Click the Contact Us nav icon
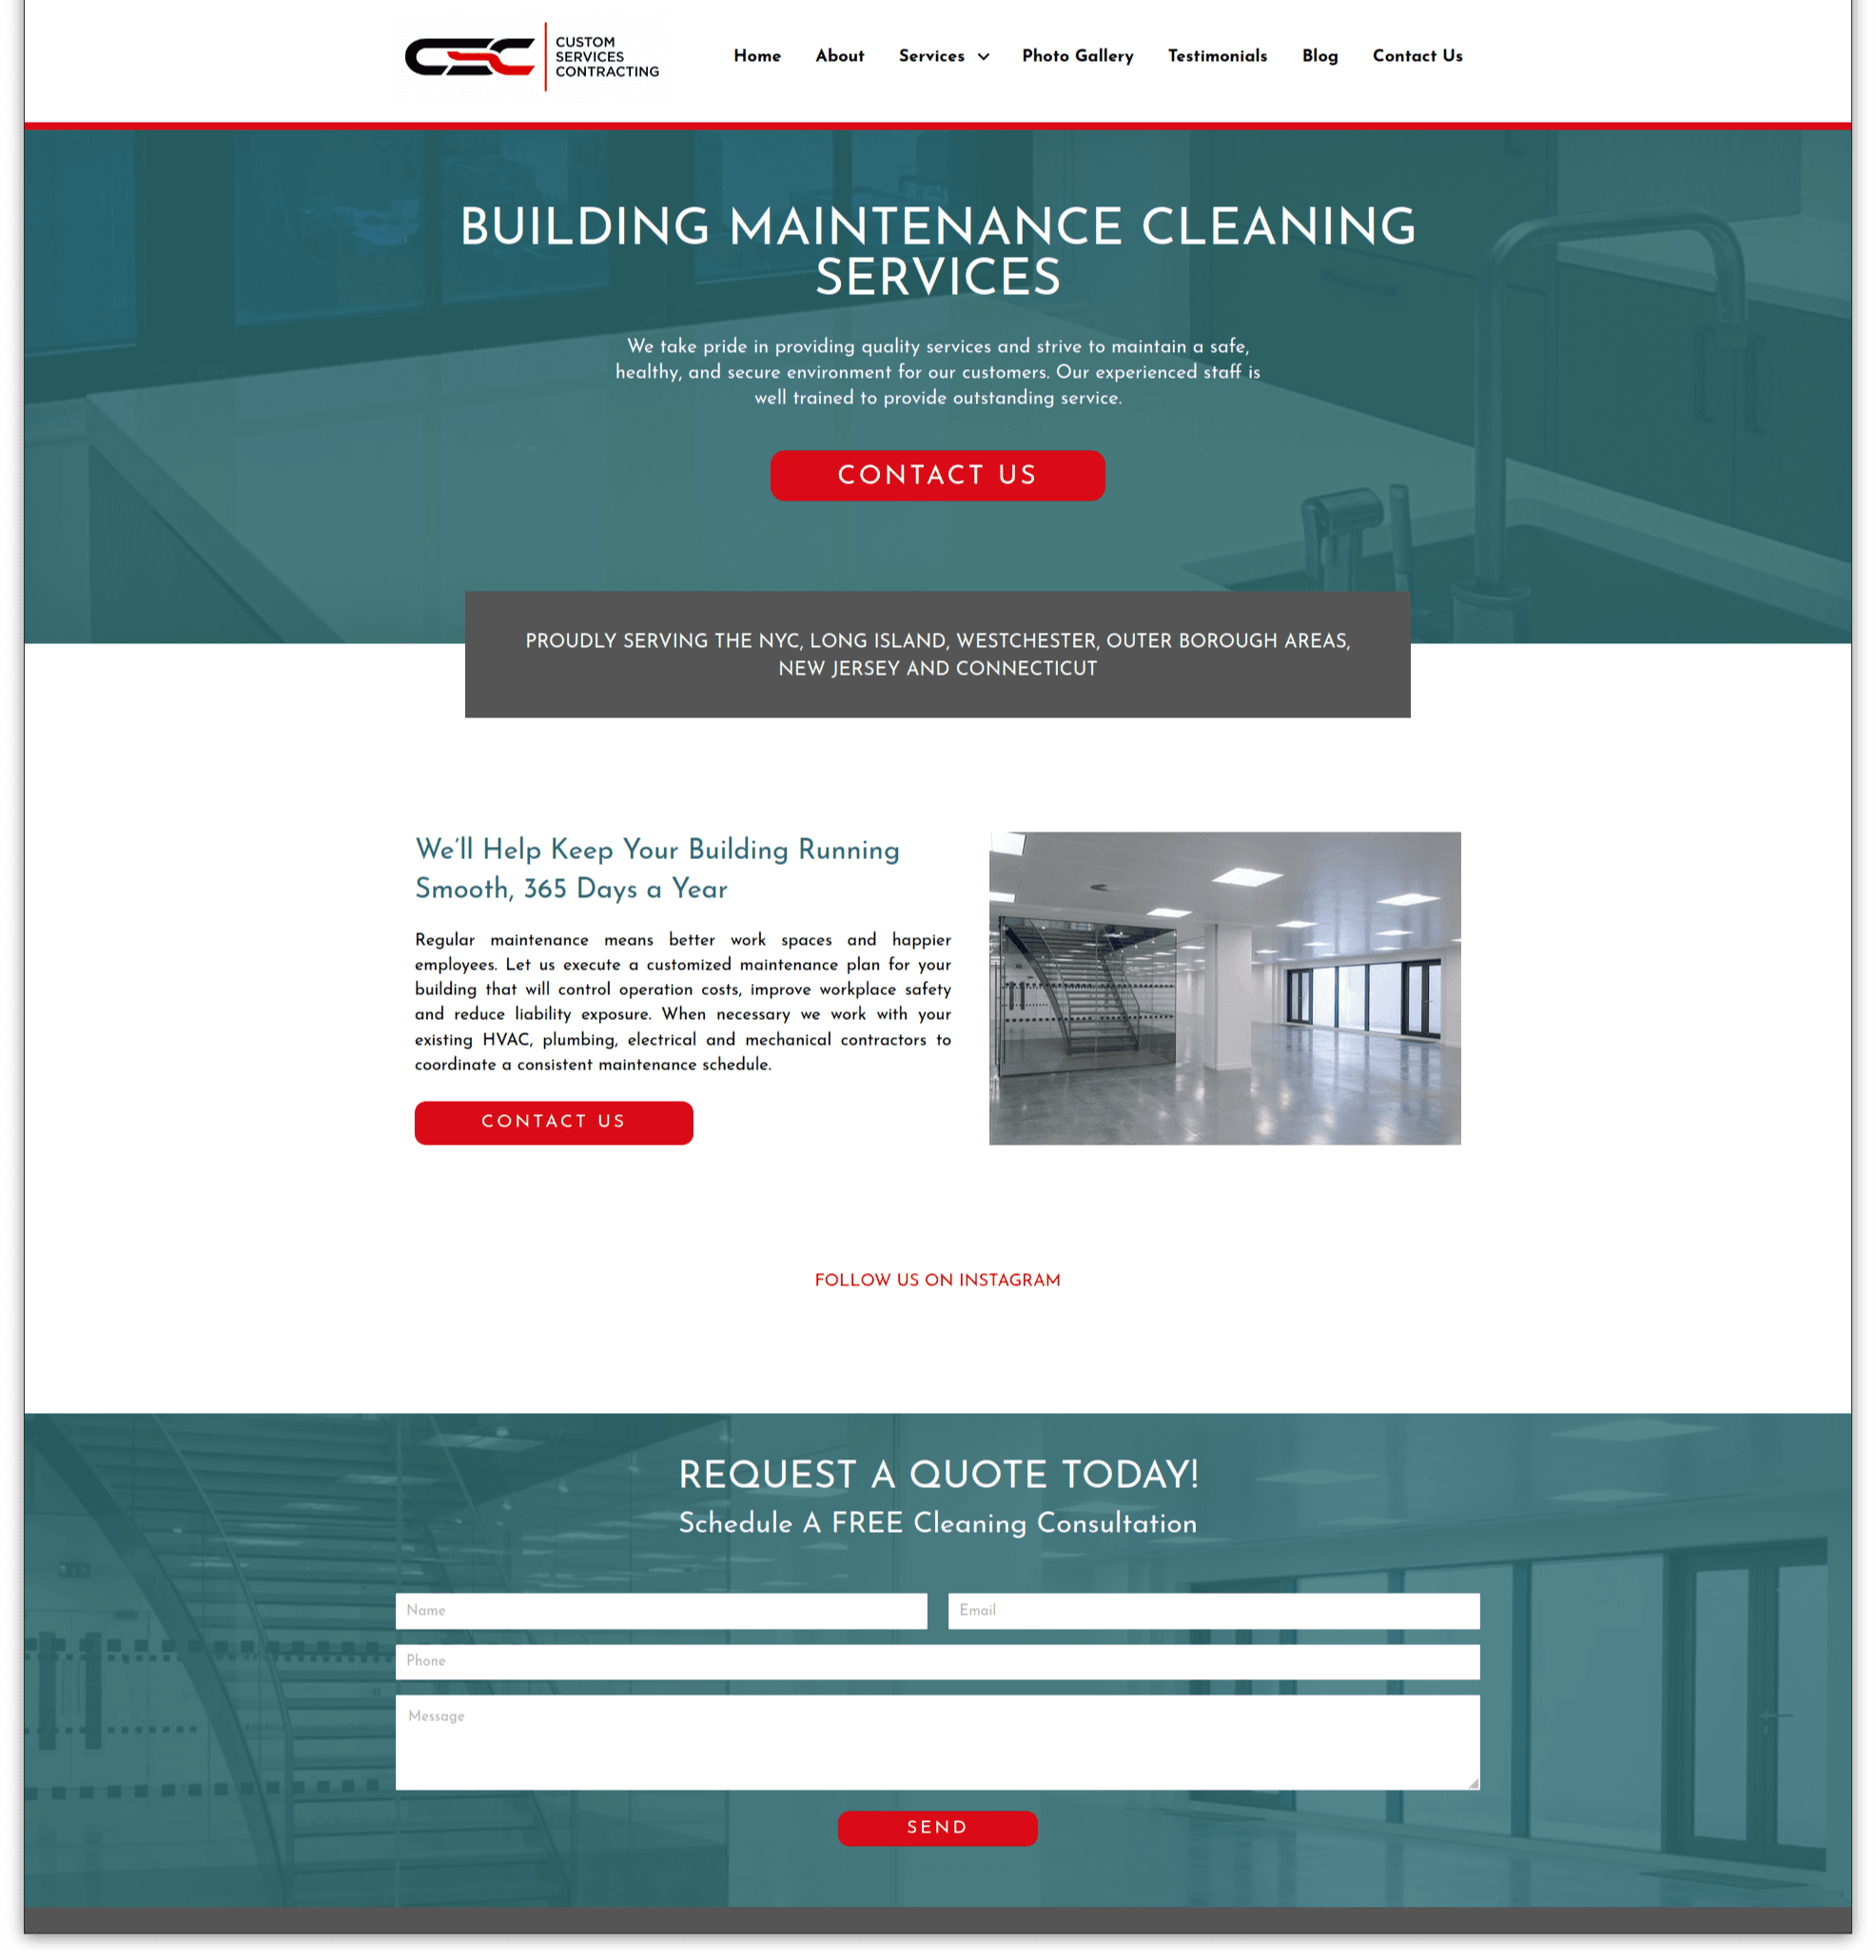 click(x=1417, y=56)
